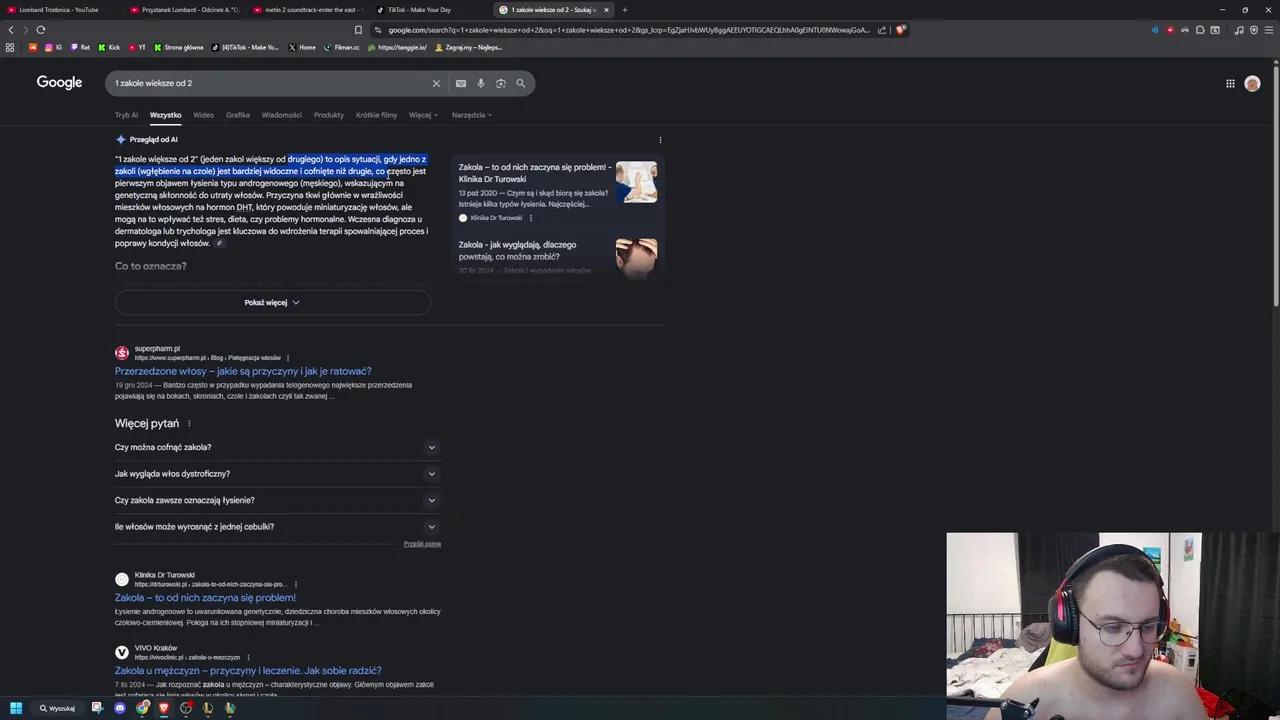Reload the page with the refresh icon

pyautogui.click(x=40, y=30)
